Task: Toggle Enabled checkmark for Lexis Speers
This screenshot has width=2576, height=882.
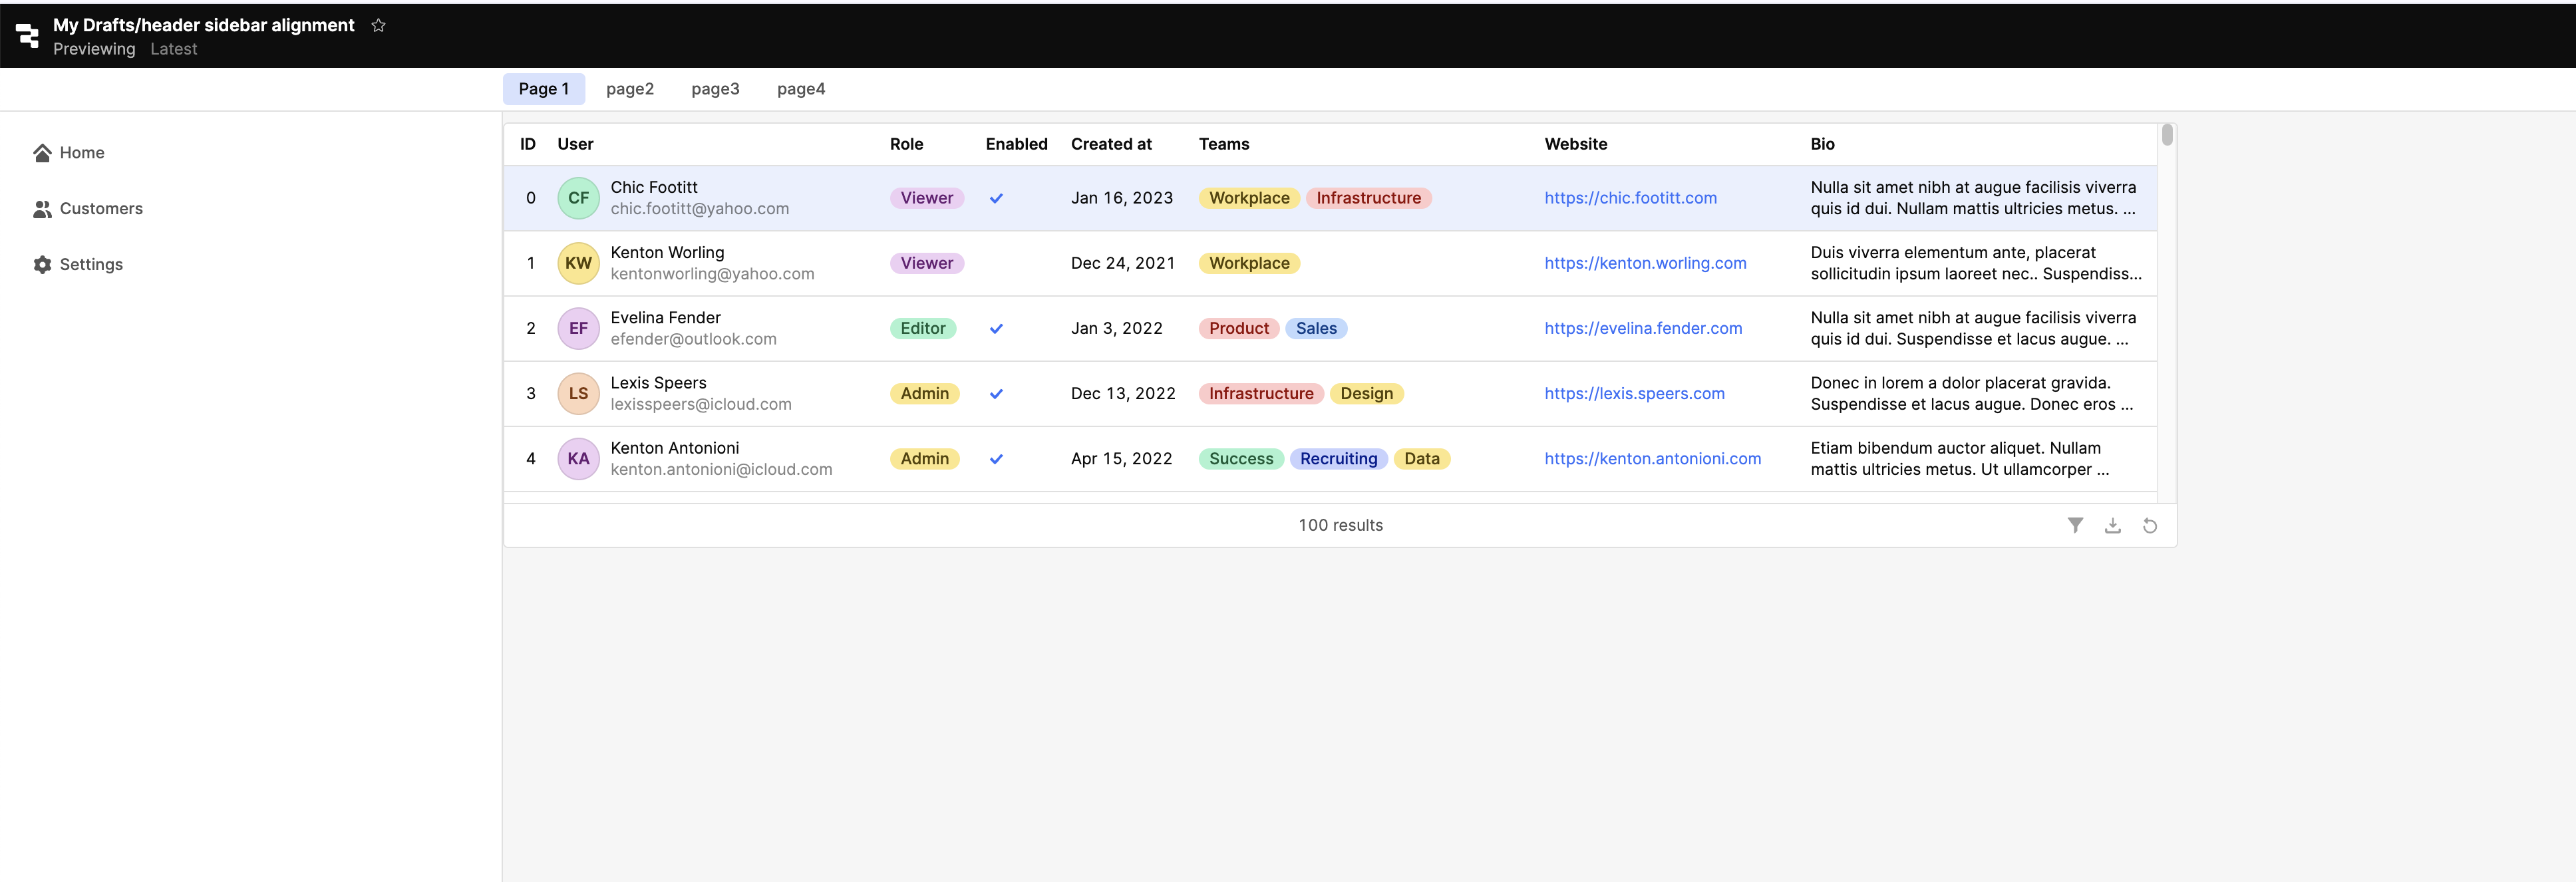Action: [x=996, y=393]
